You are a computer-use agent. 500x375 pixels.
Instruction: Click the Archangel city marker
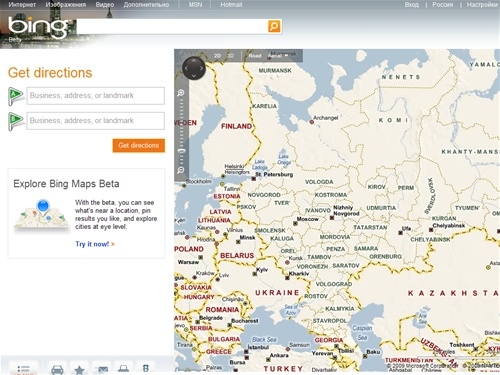(312, 122)
